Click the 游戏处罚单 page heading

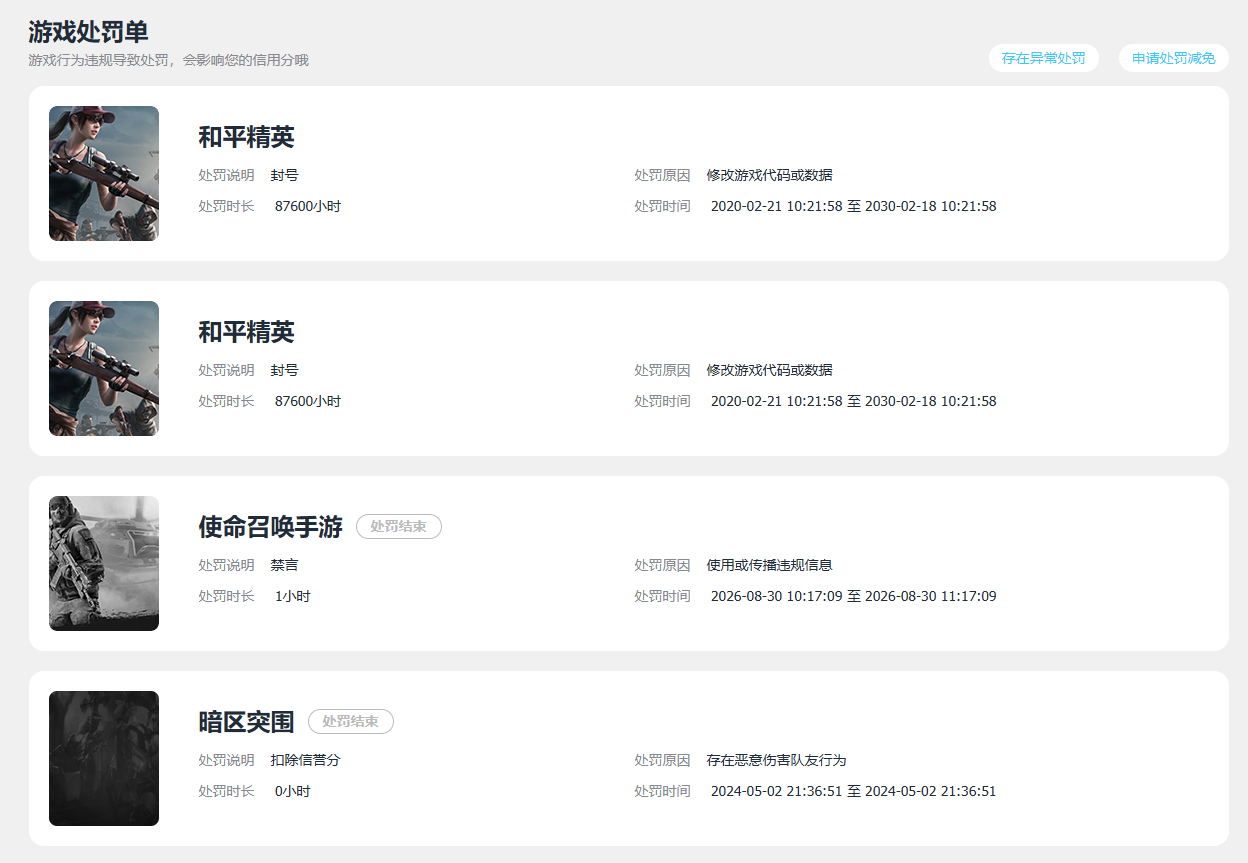point(88,31)
